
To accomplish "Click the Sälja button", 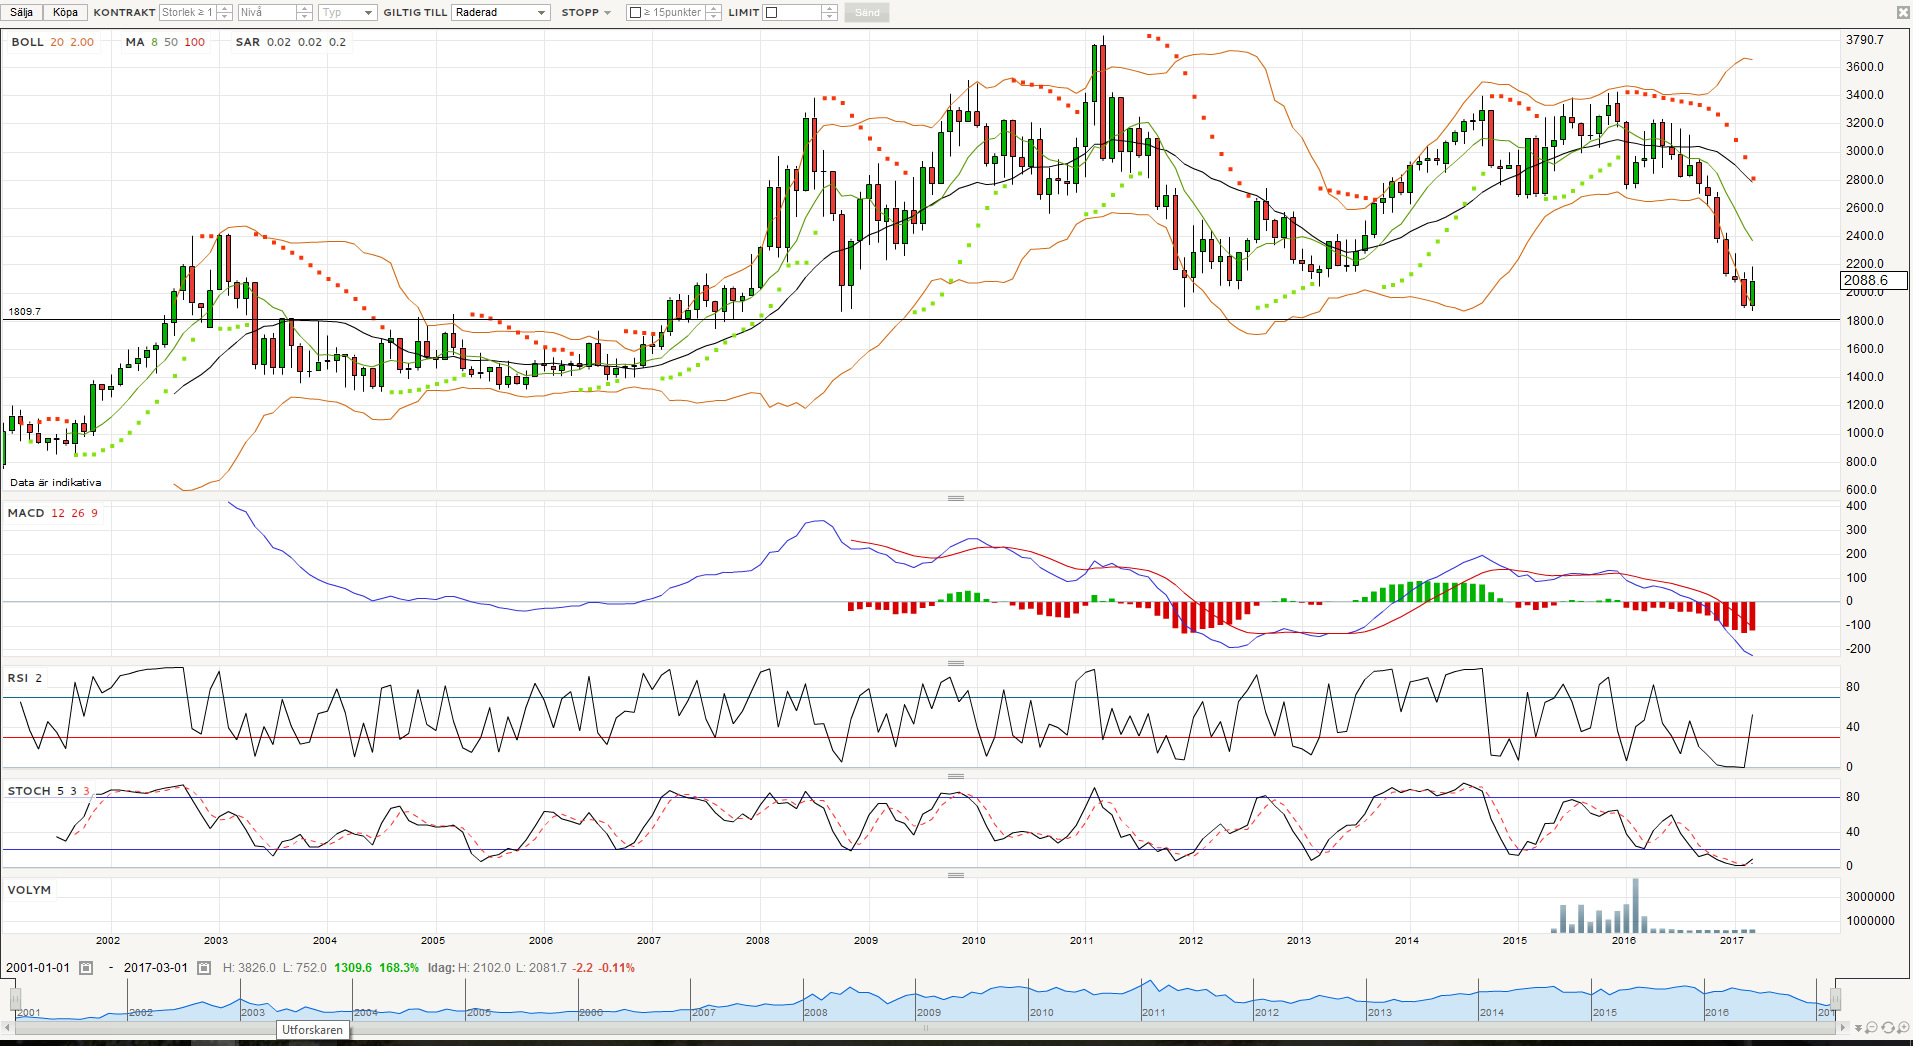I will click(x=22, y=13).
